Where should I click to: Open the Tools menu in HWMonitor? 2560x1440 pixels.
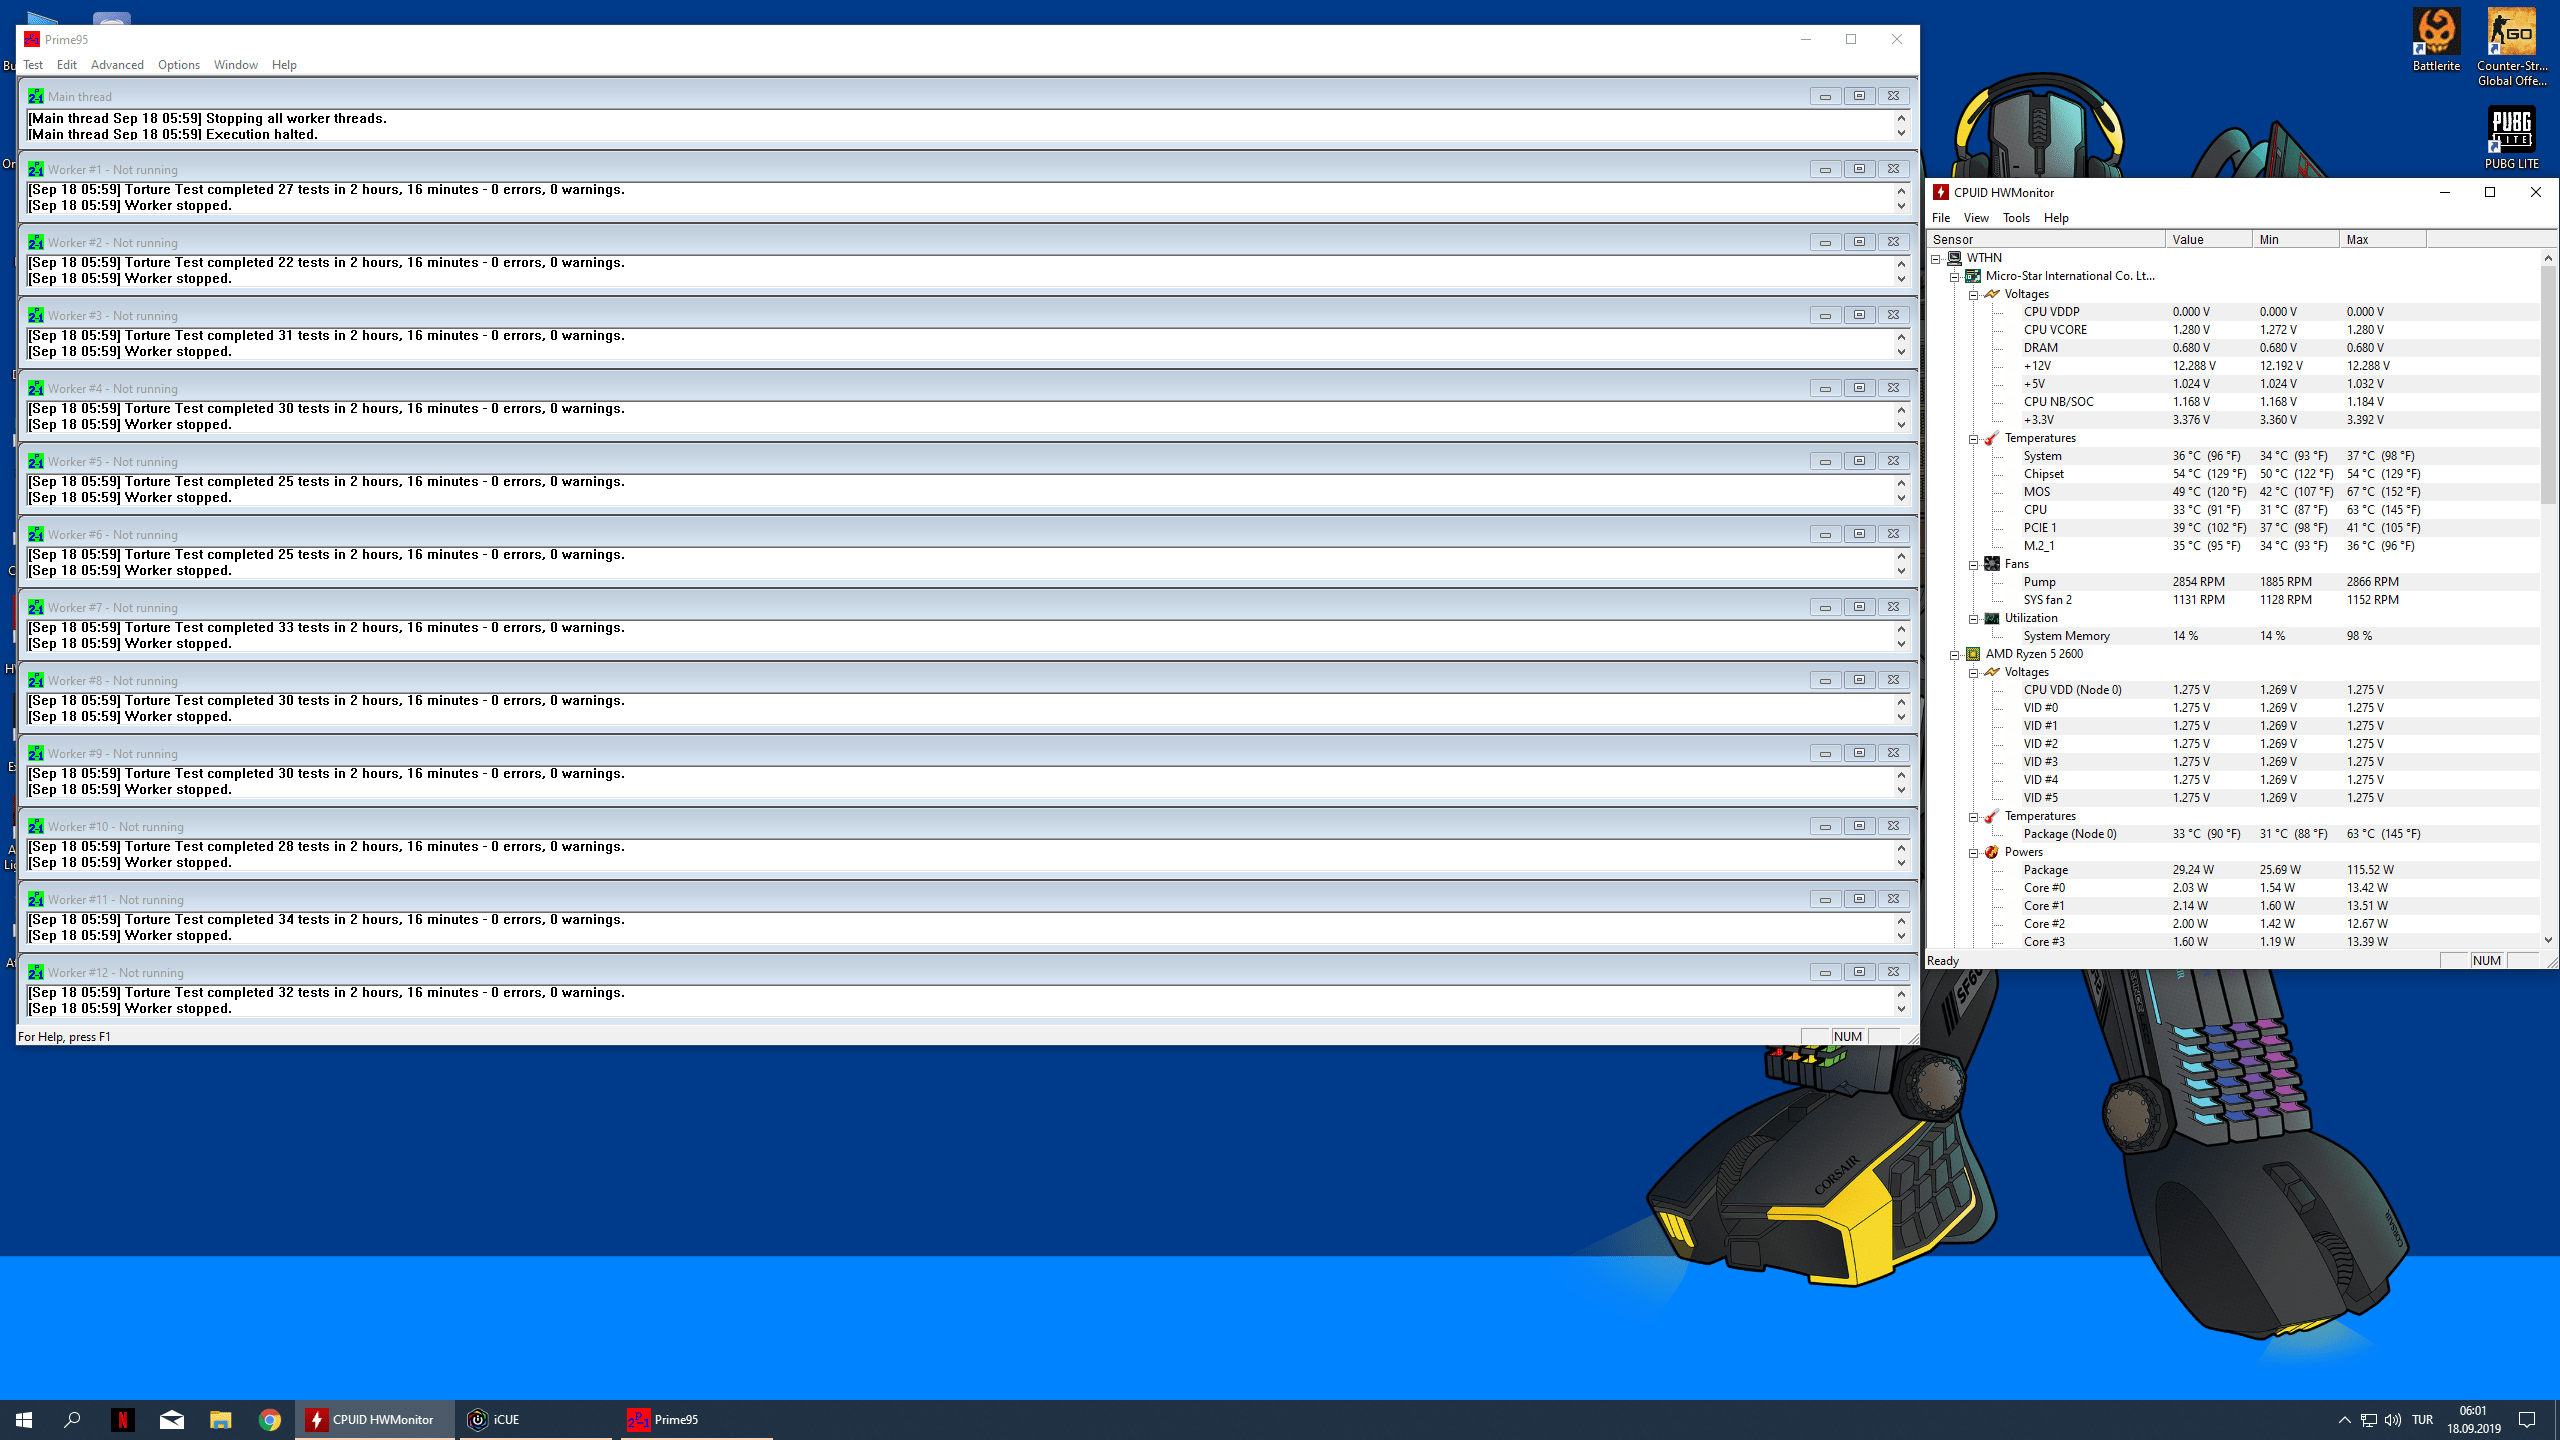point(2016,218)
